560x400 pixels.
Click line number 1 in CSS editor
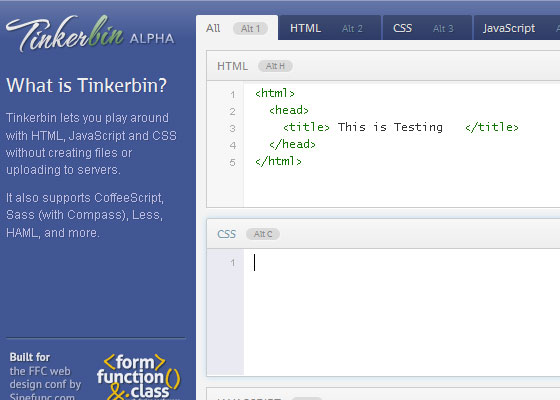(x=232, y=263)
